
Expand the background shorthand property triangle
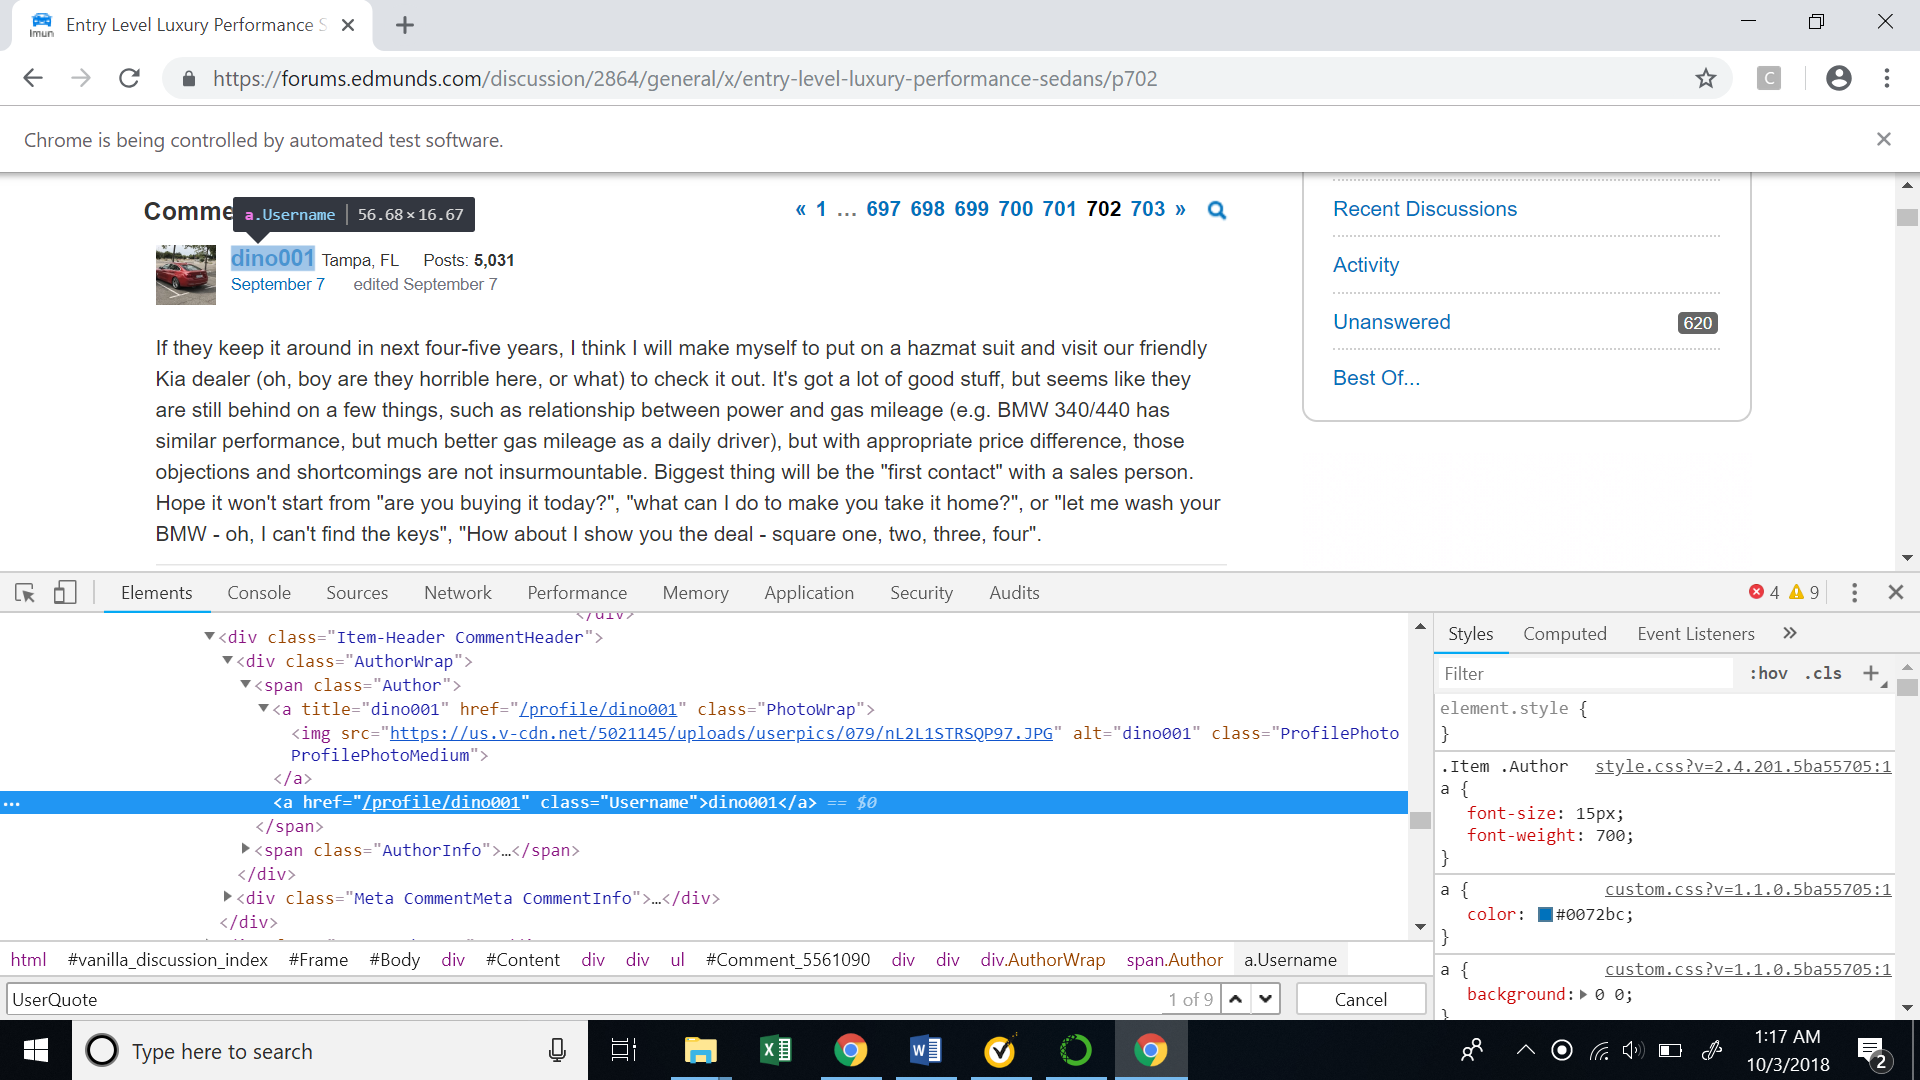pos(1583,994)
